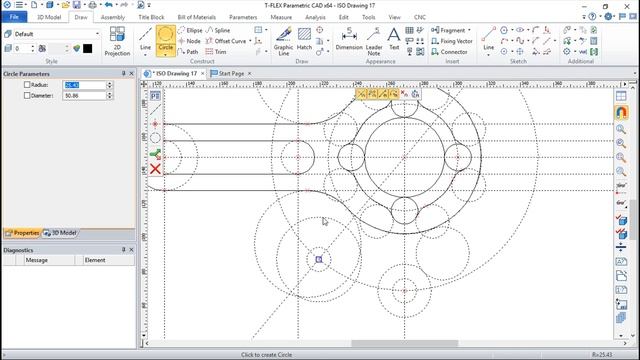Choose the Spline construction tool
Image resolution: width=640 pixels, height=360 pixels.
218,30
